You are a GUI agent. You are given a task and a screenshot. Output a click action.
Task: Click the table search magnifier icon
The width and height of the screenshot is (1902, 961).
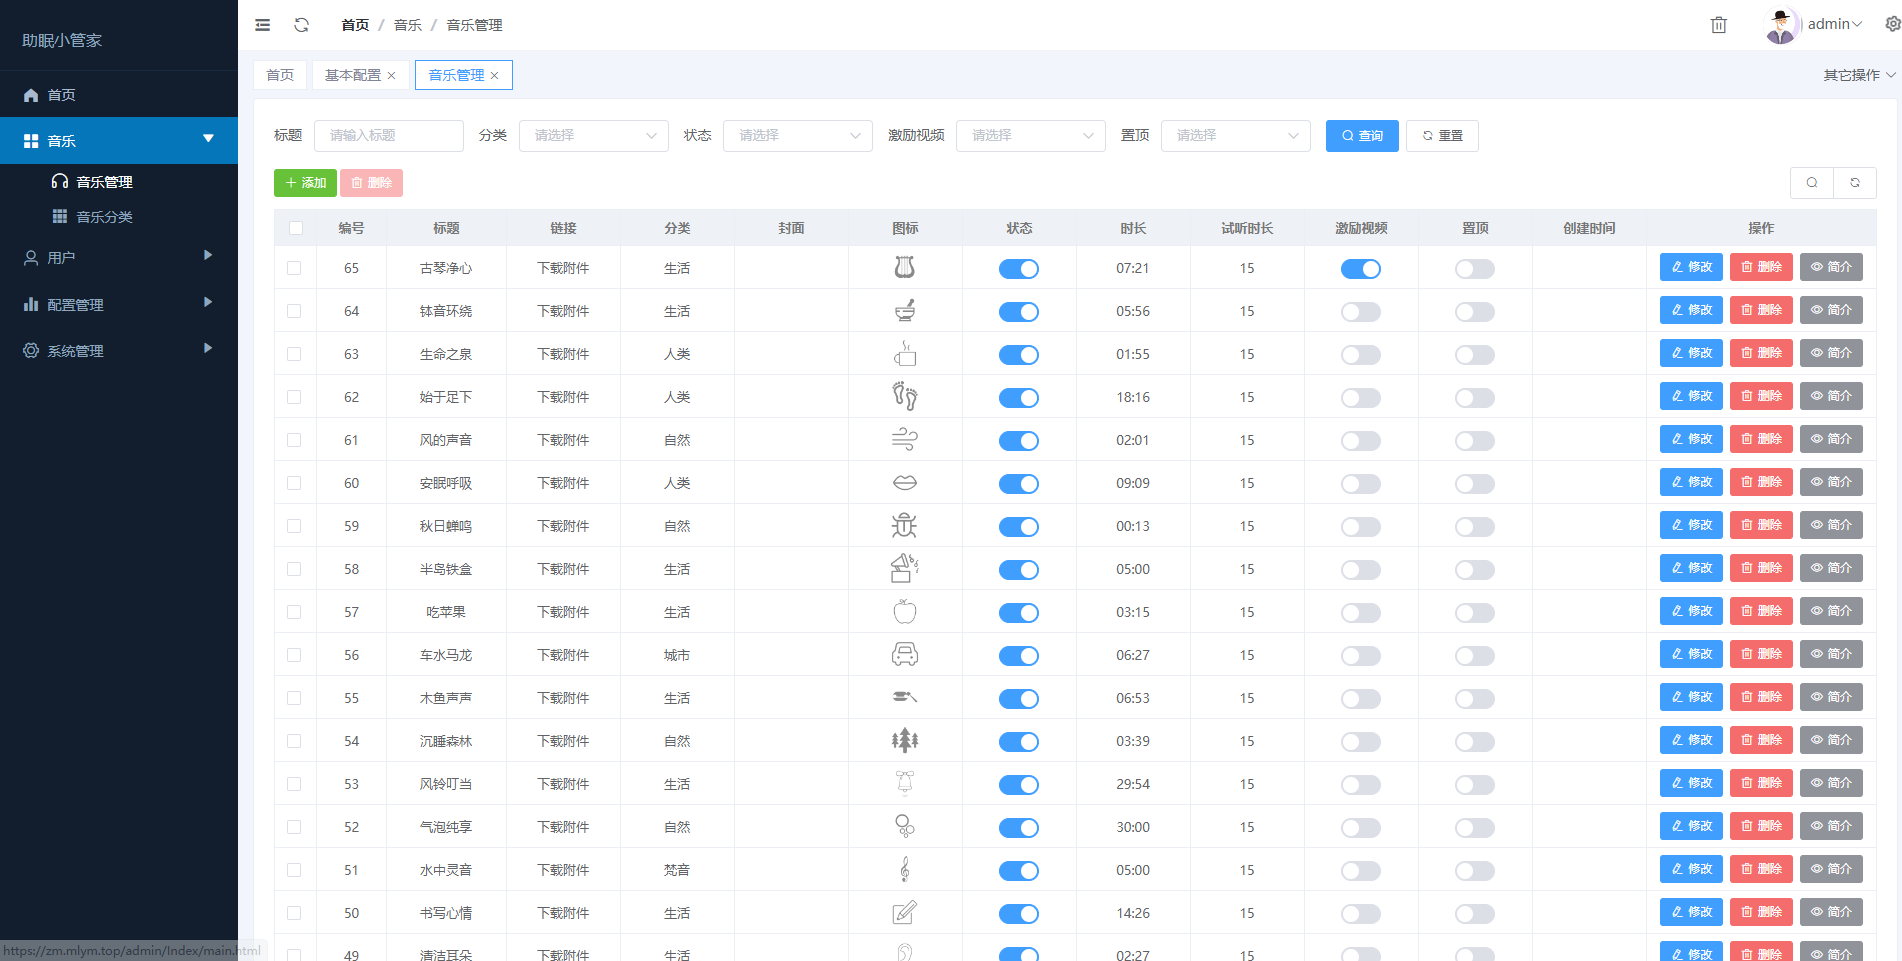1811,183
